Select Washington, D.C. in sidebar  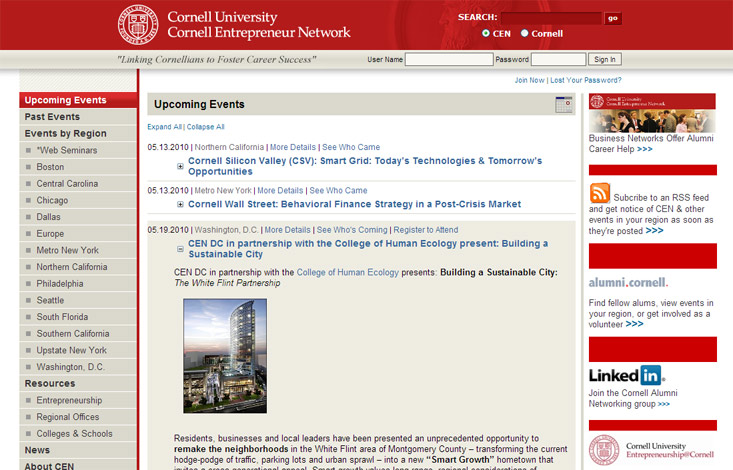[78, 367]
